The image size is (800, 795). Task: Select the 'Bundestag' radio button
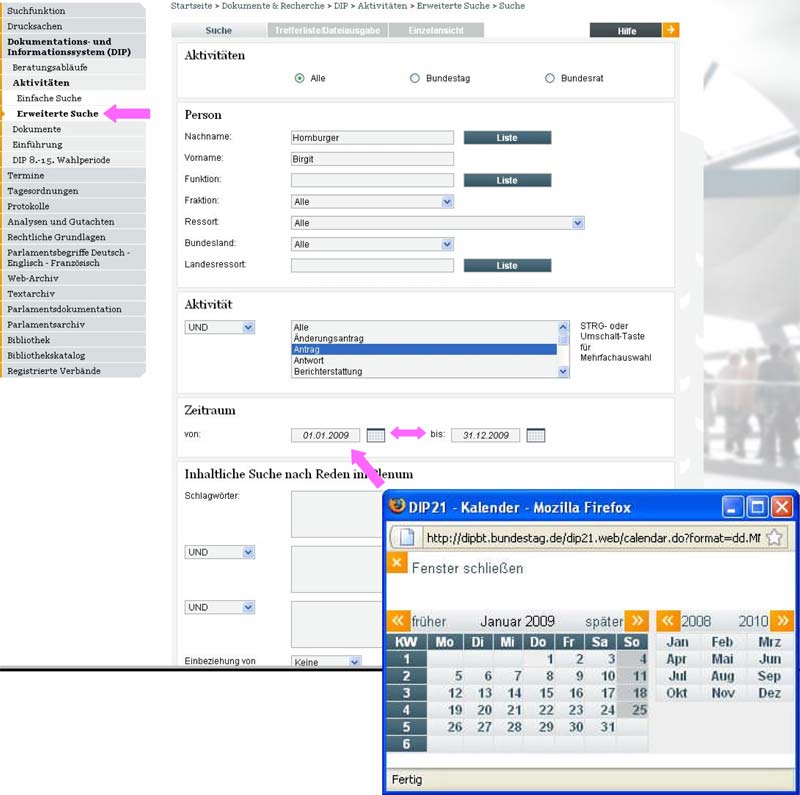coord(415,78)
